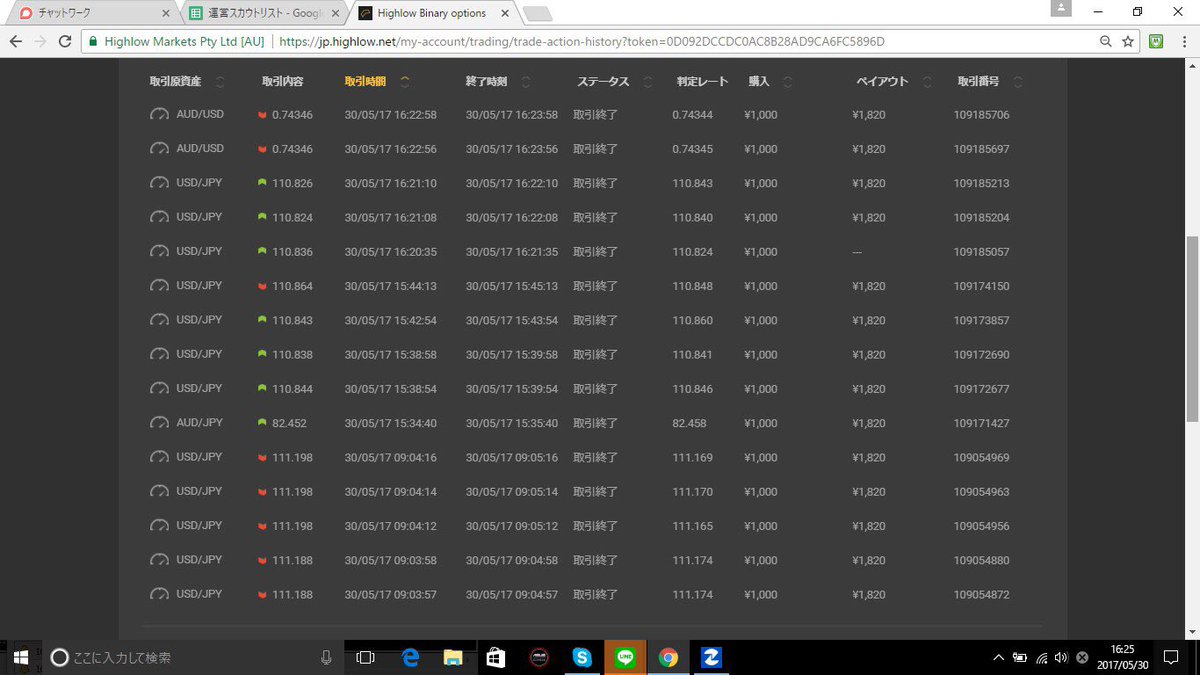Switch to チャットワーク tab
The width and height of the screenshot is (1200, 675).
tap(92, 13)
